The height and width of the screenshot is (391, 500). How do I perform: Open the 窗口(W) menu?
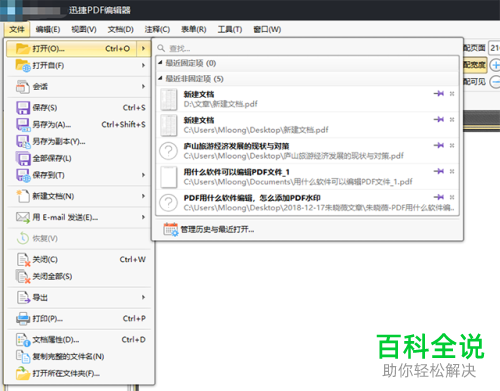[267, 29]
